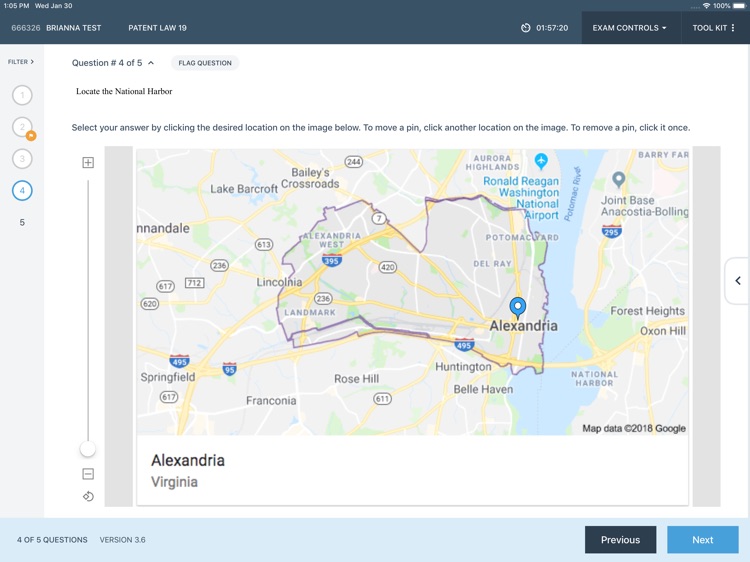Go to question 3 in sidebar
This screenshot has width=750, height=562.
click(22, 158)
